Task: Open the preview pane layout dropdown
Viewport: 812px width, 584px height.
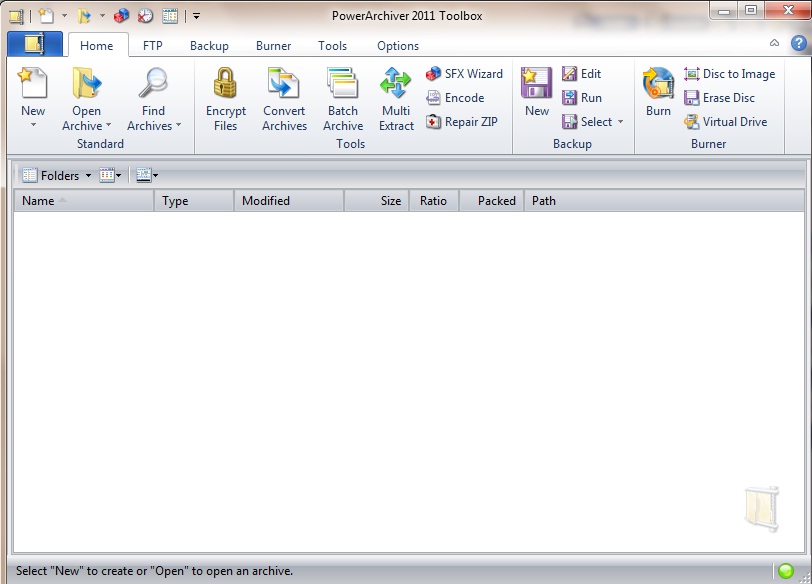Action: 147,176
